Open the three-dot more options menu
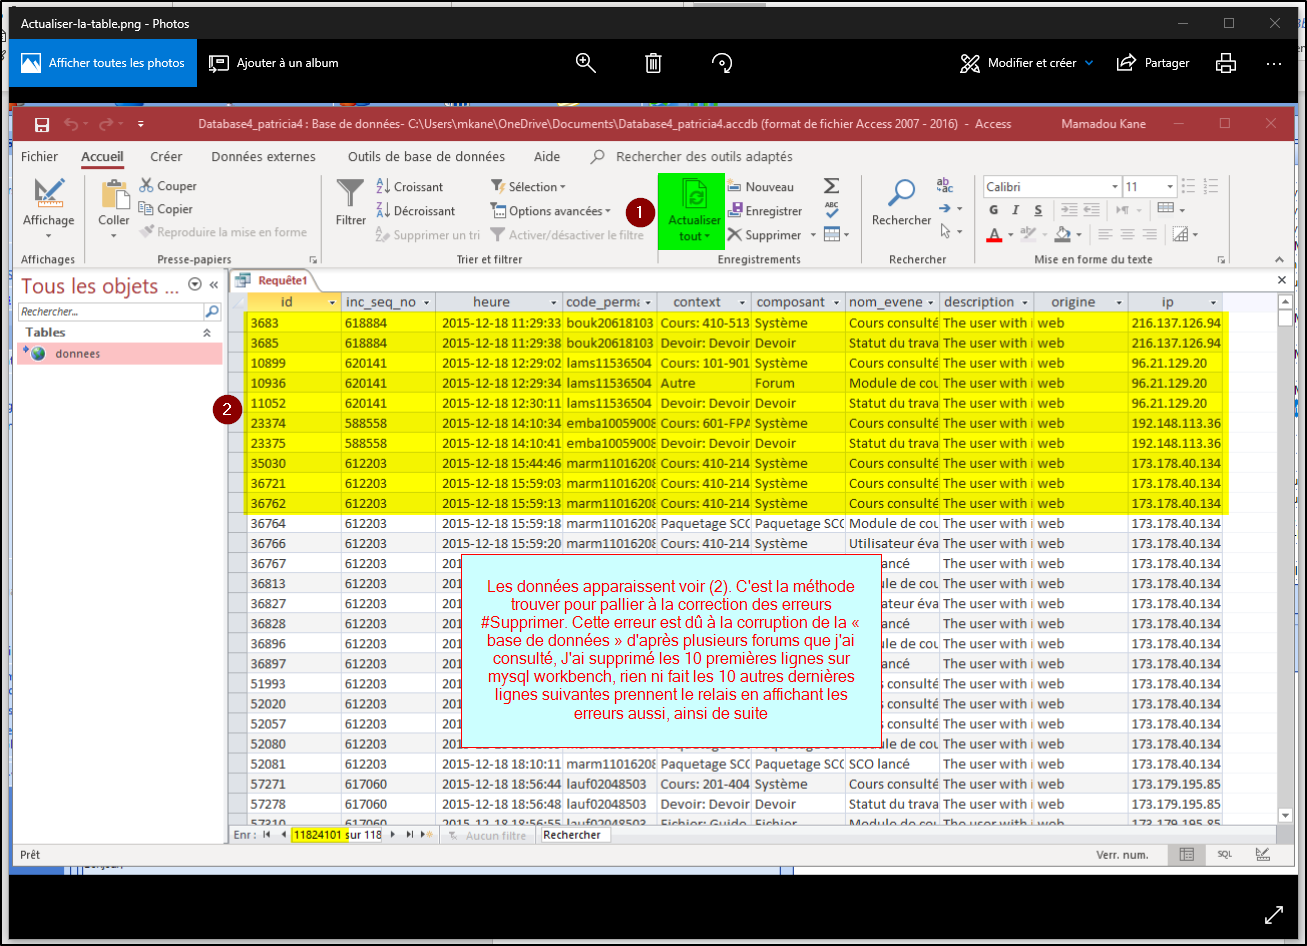Screen dimensions: 1307x946 (1273, 63)
